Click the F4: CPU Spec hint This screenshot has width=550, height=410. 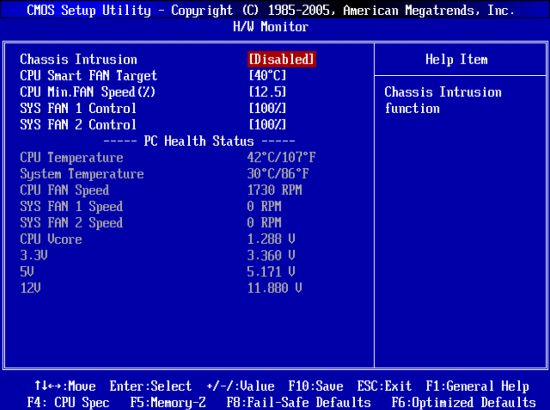[68, 403]
